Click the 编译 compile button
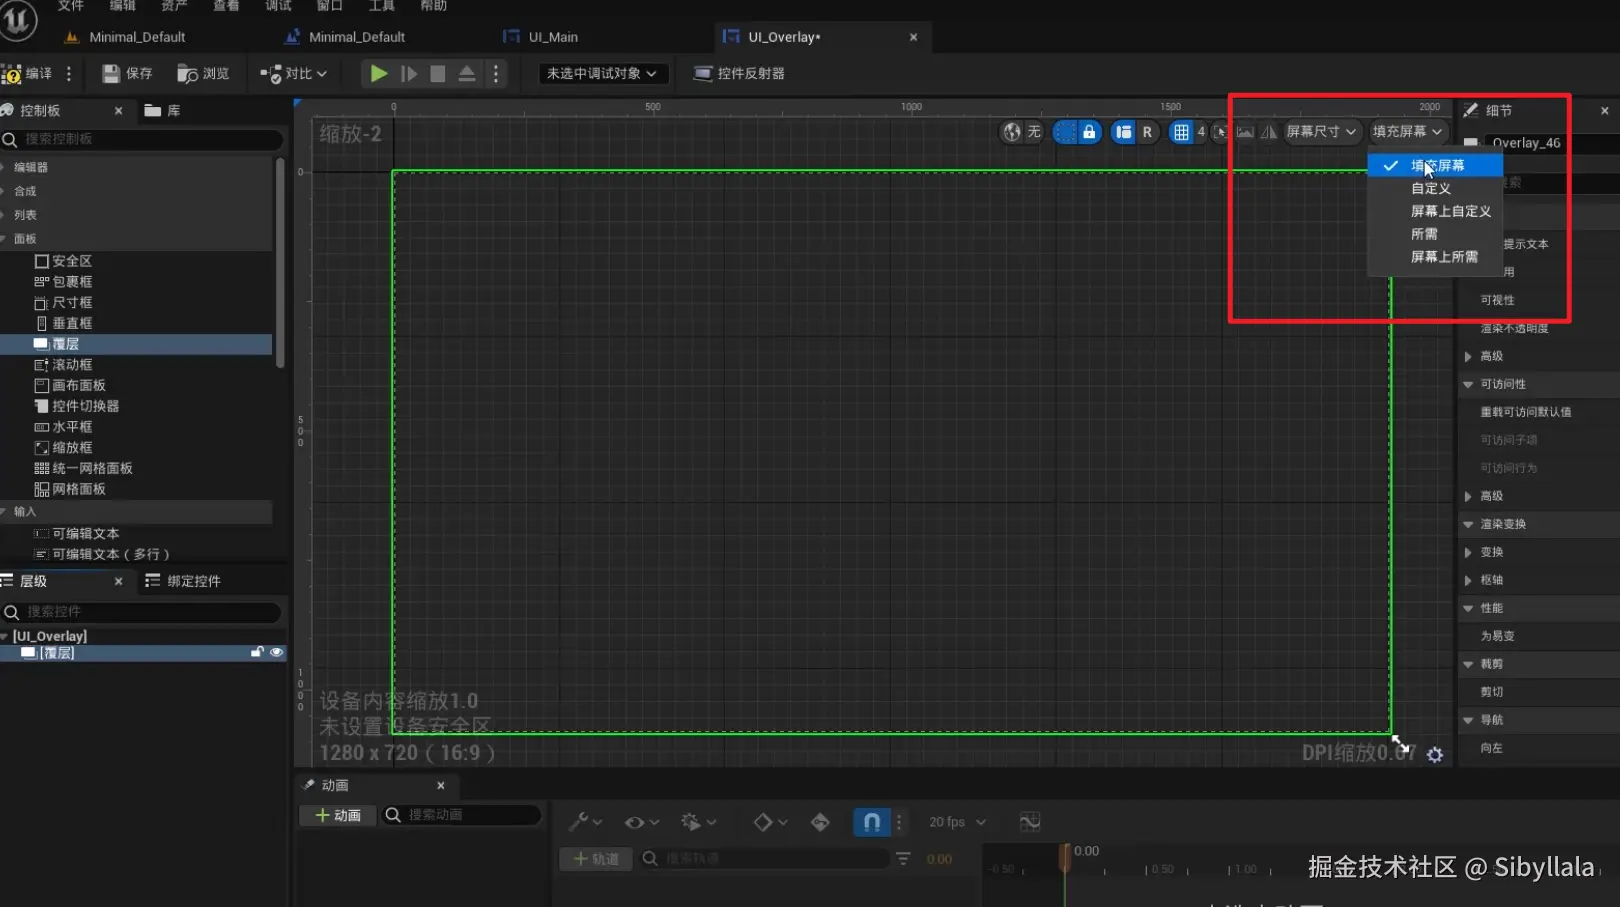This screenshot has height=907, width=1620. (27, 74)
